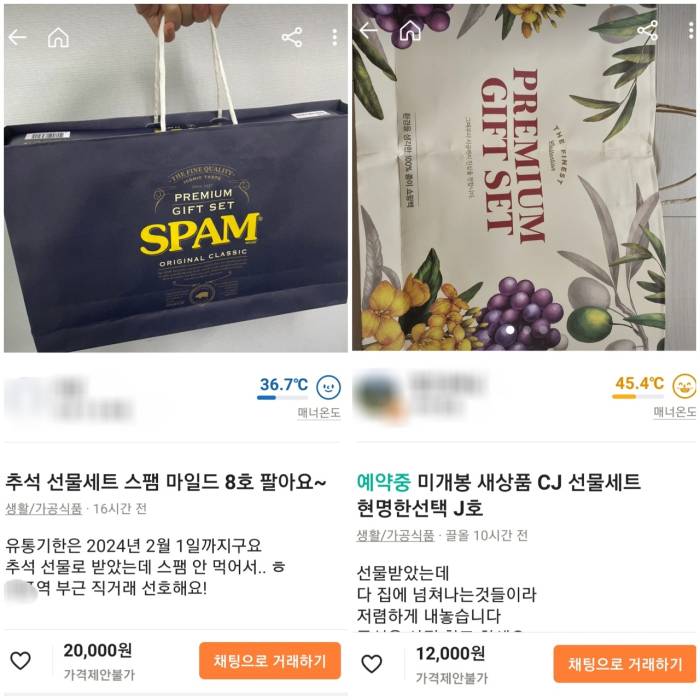Open home from SPAM listing header

58,37
